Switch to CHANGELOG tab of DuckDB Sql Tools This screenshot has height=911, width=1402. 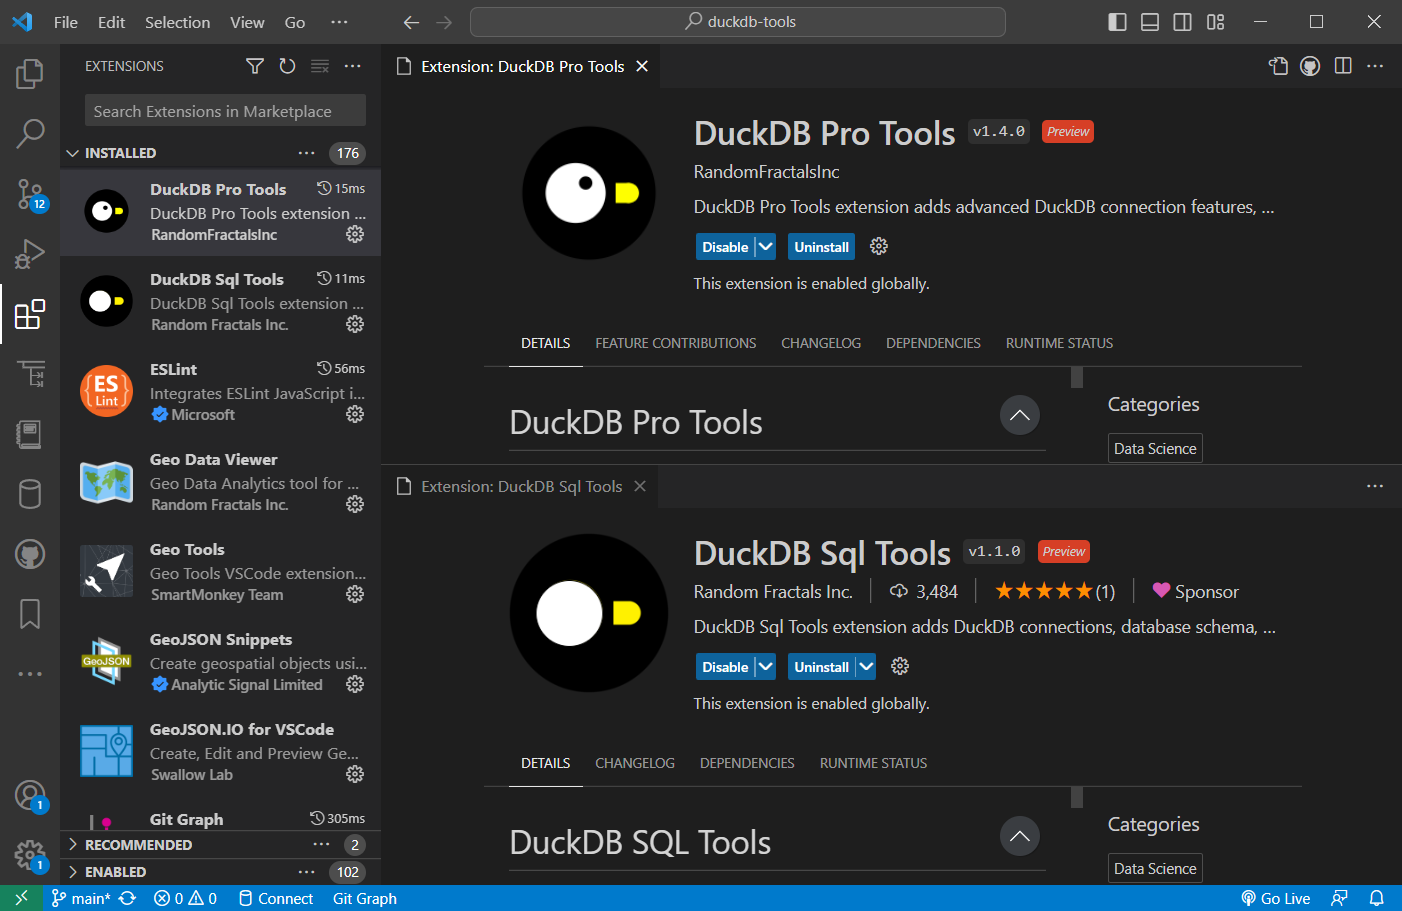[635, 763]
